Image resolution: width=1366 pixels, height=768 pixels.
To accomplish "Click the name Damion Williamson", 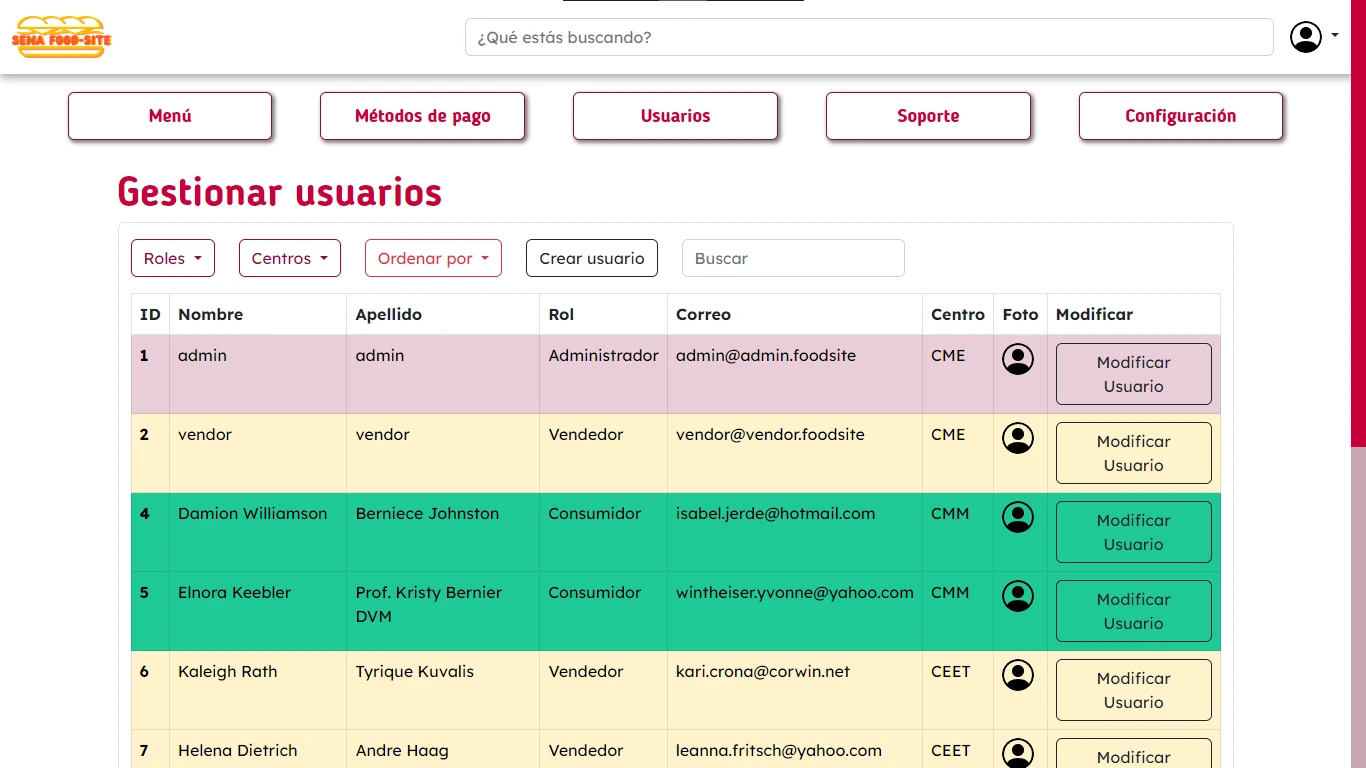I will click(x=252, y=513).
